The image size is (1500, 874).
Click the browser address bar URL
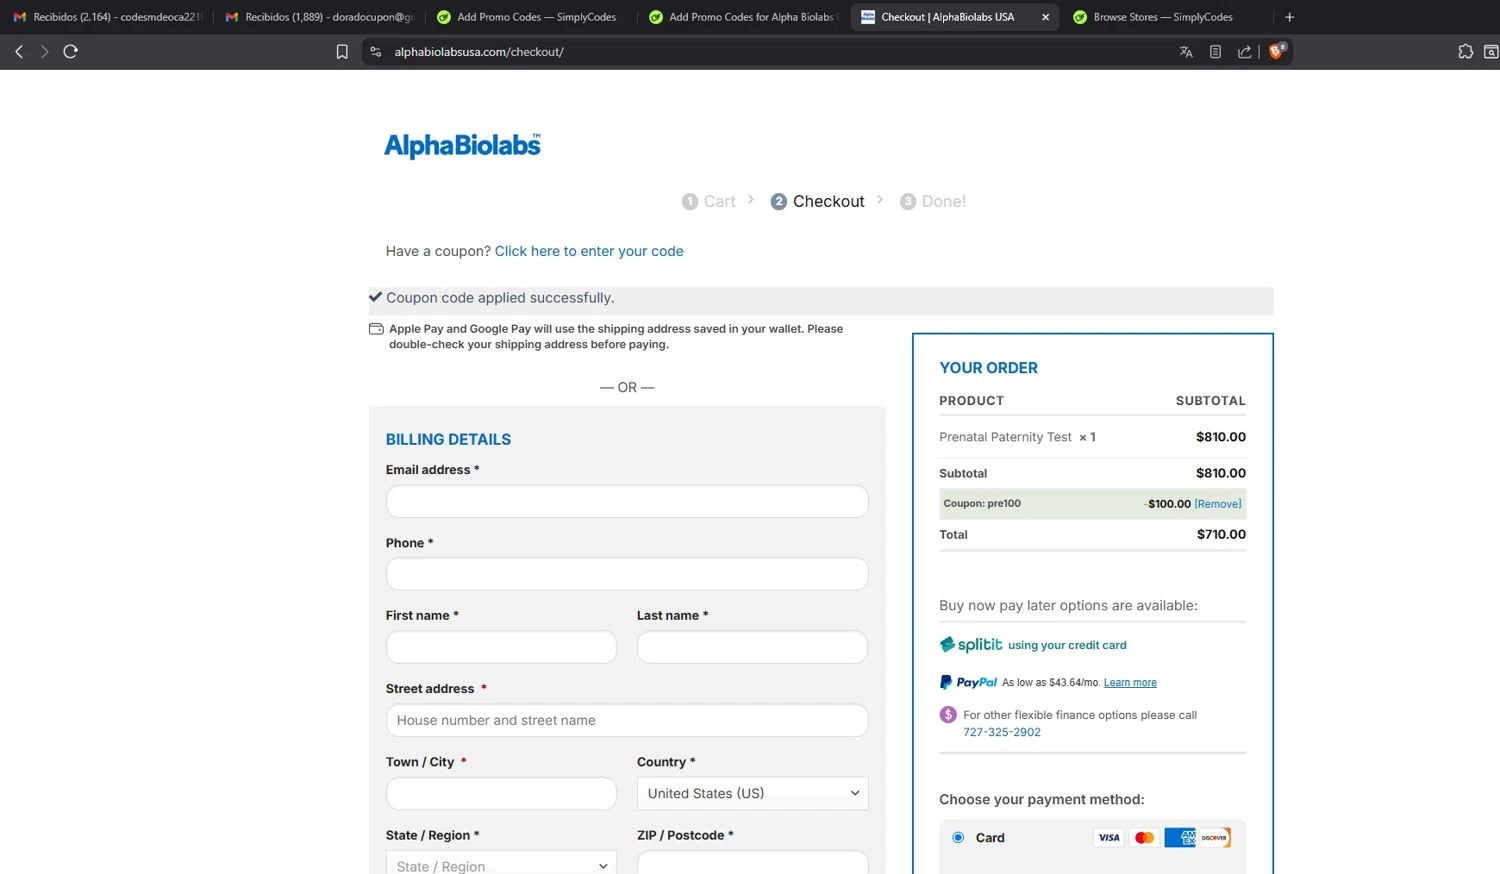coord(479,52)
